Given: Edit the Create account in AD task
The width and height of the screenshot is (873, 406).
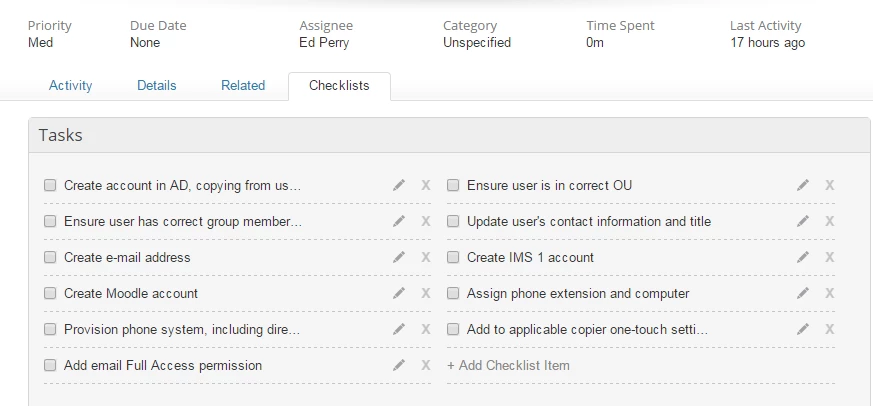Looking at the screenshot, I should tap(399, 185).
